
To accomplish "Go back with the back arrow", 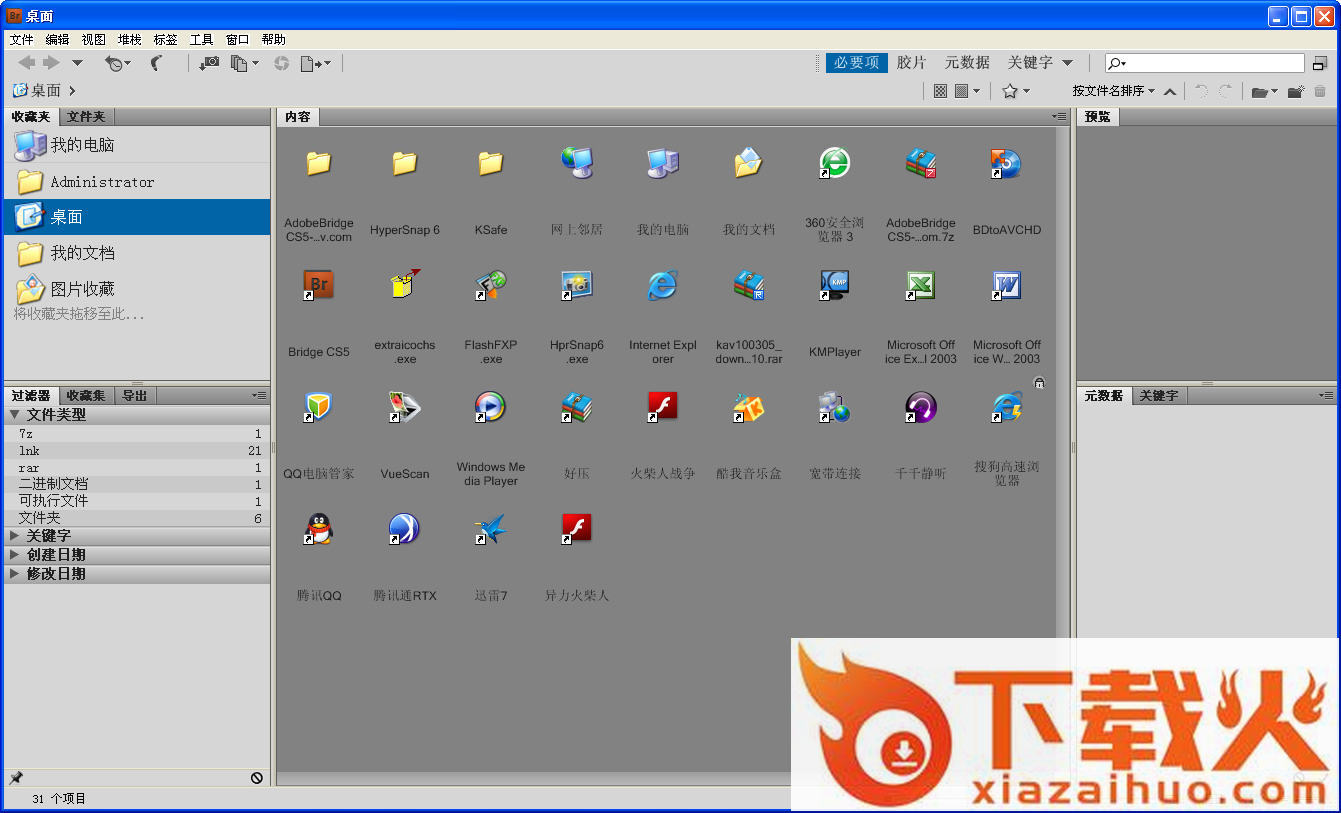I will click(x=27, y=63).
